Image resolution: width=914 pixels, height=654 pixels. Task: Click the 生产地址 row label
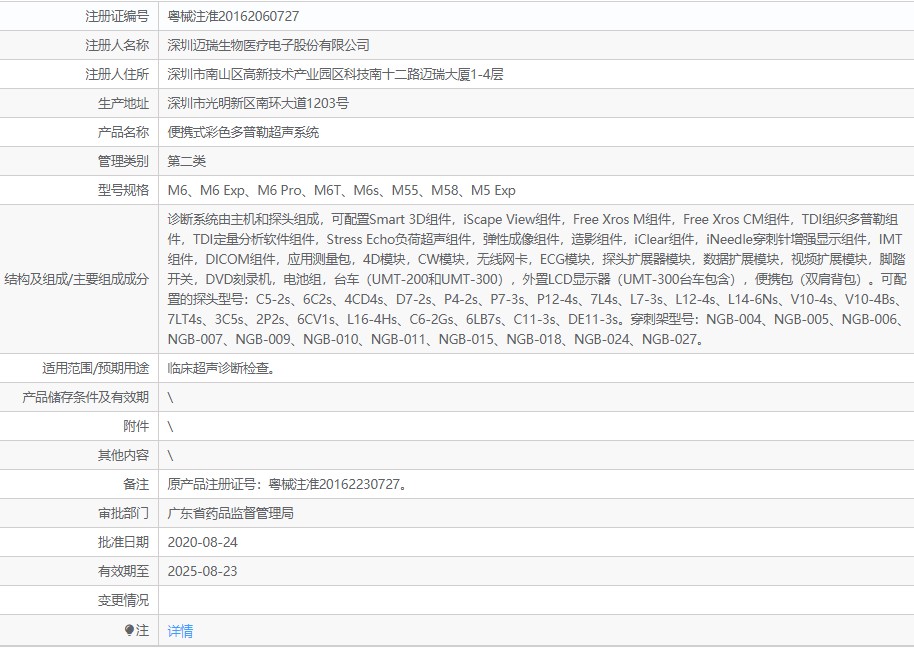[124, 103]
